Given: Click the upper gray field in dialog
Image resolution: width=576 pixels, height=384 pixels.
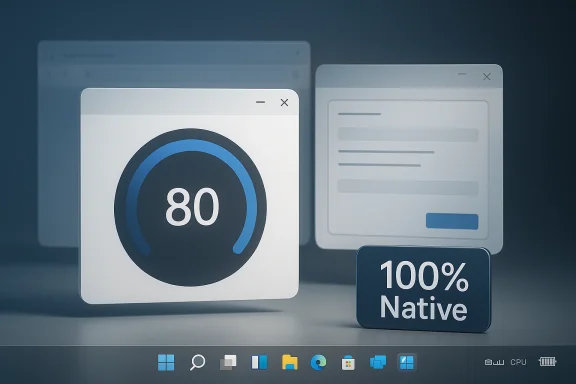Looking at the screenshot, I should coord(408,134).
